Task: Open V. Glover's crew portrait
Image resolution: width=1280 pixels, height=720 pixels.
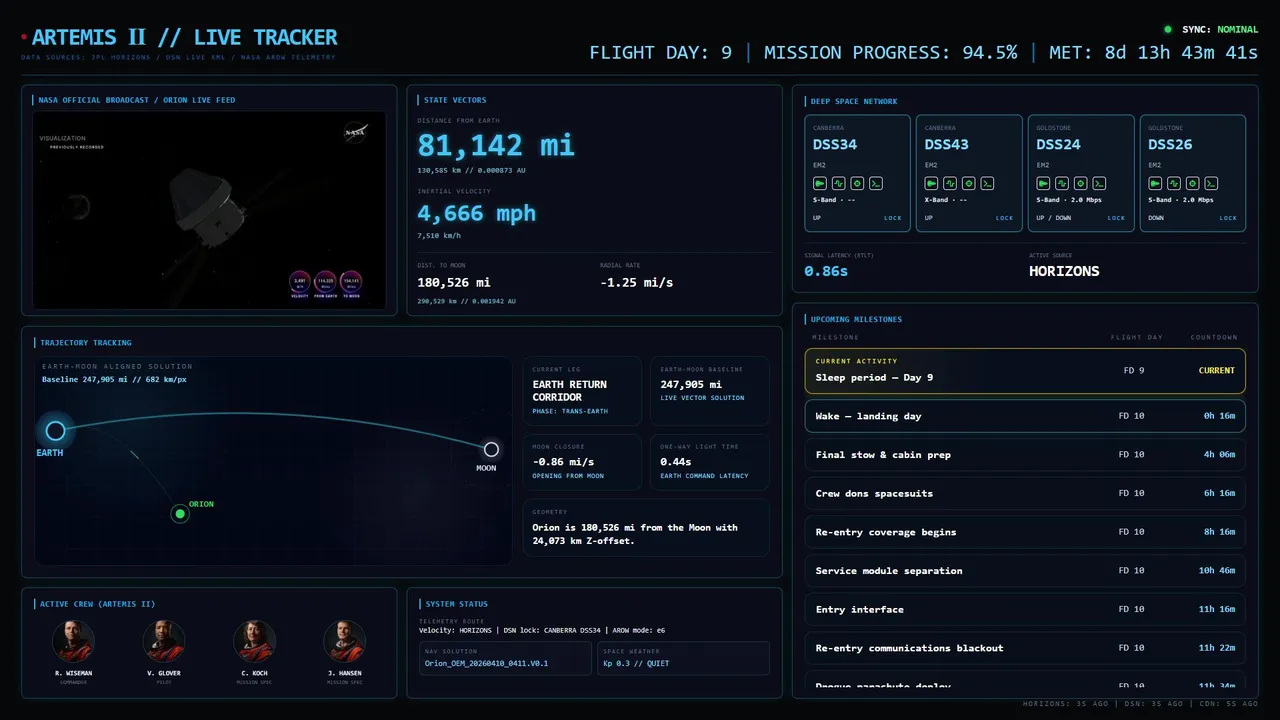Action: (x=164, y=641)
